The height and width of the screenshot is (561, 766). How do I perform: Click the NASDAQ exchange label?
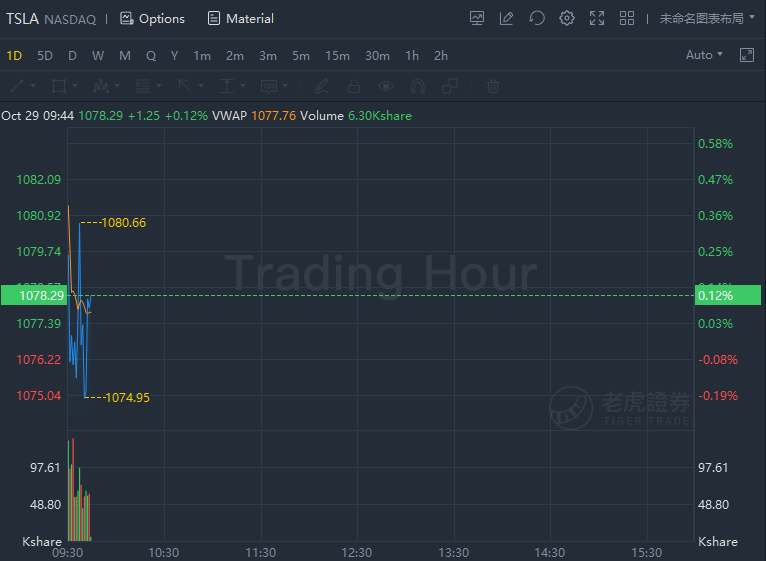coord(70,20)
